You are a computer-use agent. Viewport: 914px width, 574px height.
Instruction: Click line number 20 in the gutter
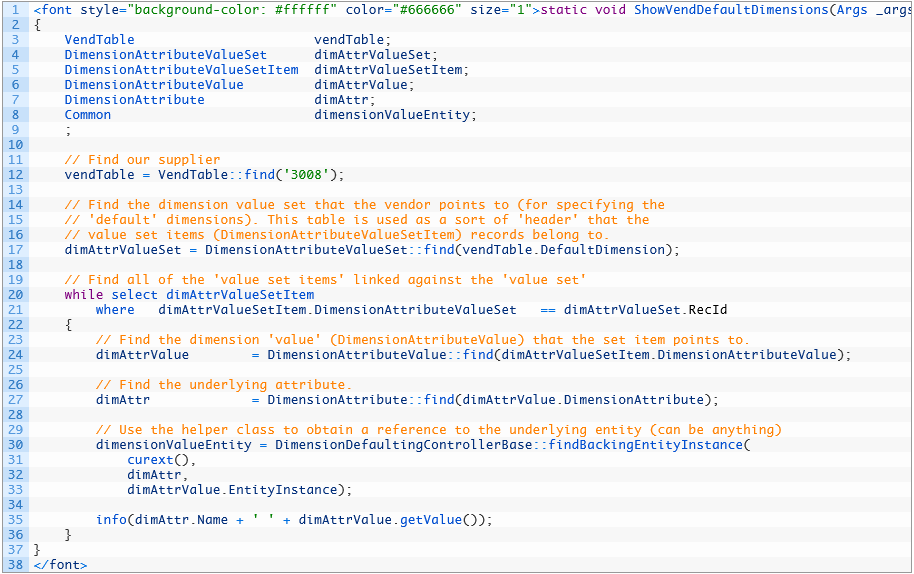pyautogui.click(x=16, y=294)
